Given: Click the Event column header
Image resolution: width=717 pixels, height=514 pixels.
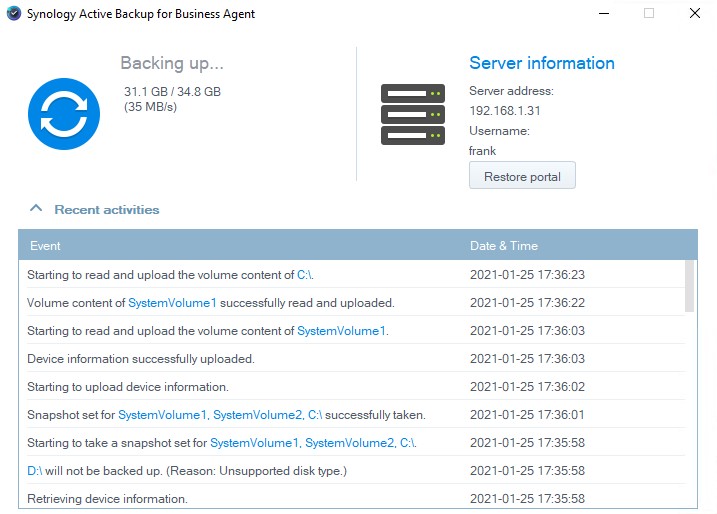Looking at the screenshot, I should 45,246.
